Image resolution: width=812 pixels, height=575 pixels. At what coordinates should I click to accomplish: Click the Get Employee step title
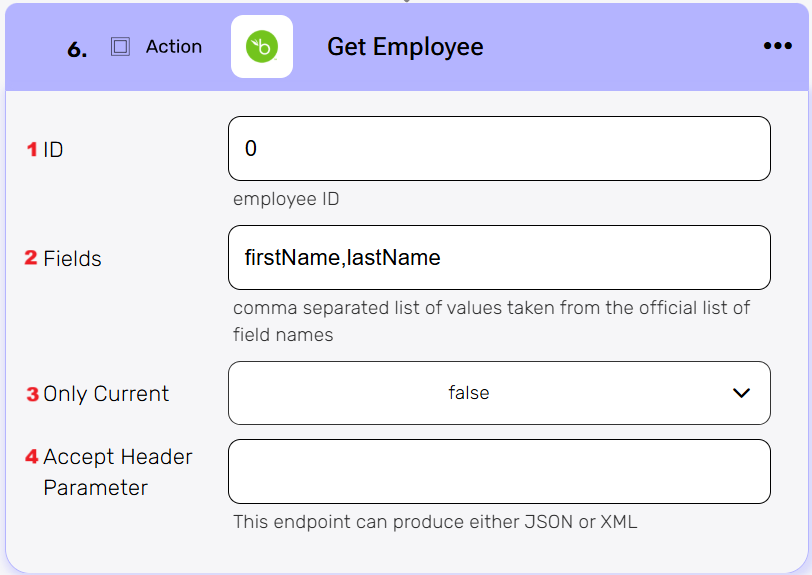tap(405, 47)
